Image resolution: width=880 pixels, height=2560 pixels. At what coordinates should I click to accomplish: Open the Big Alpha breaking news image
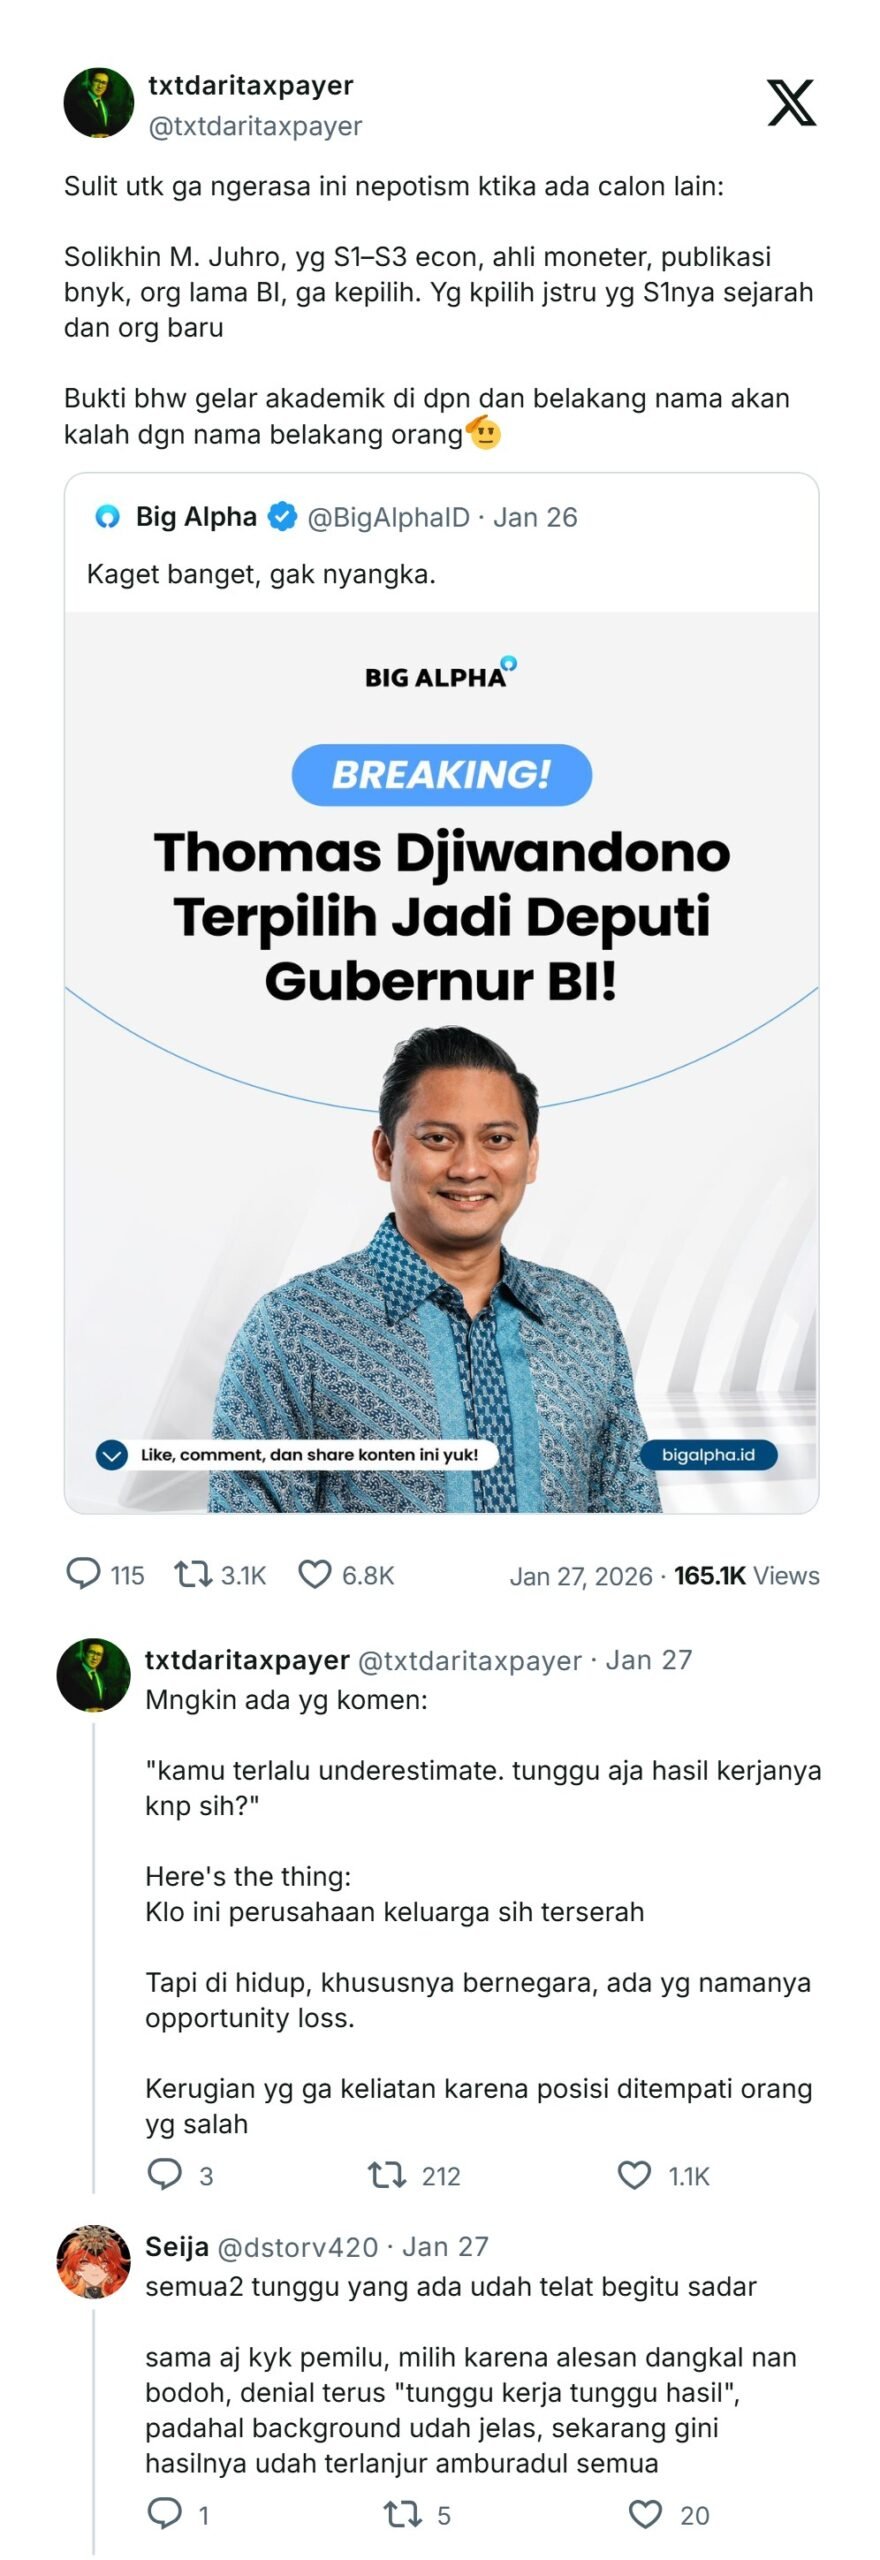441,1062
